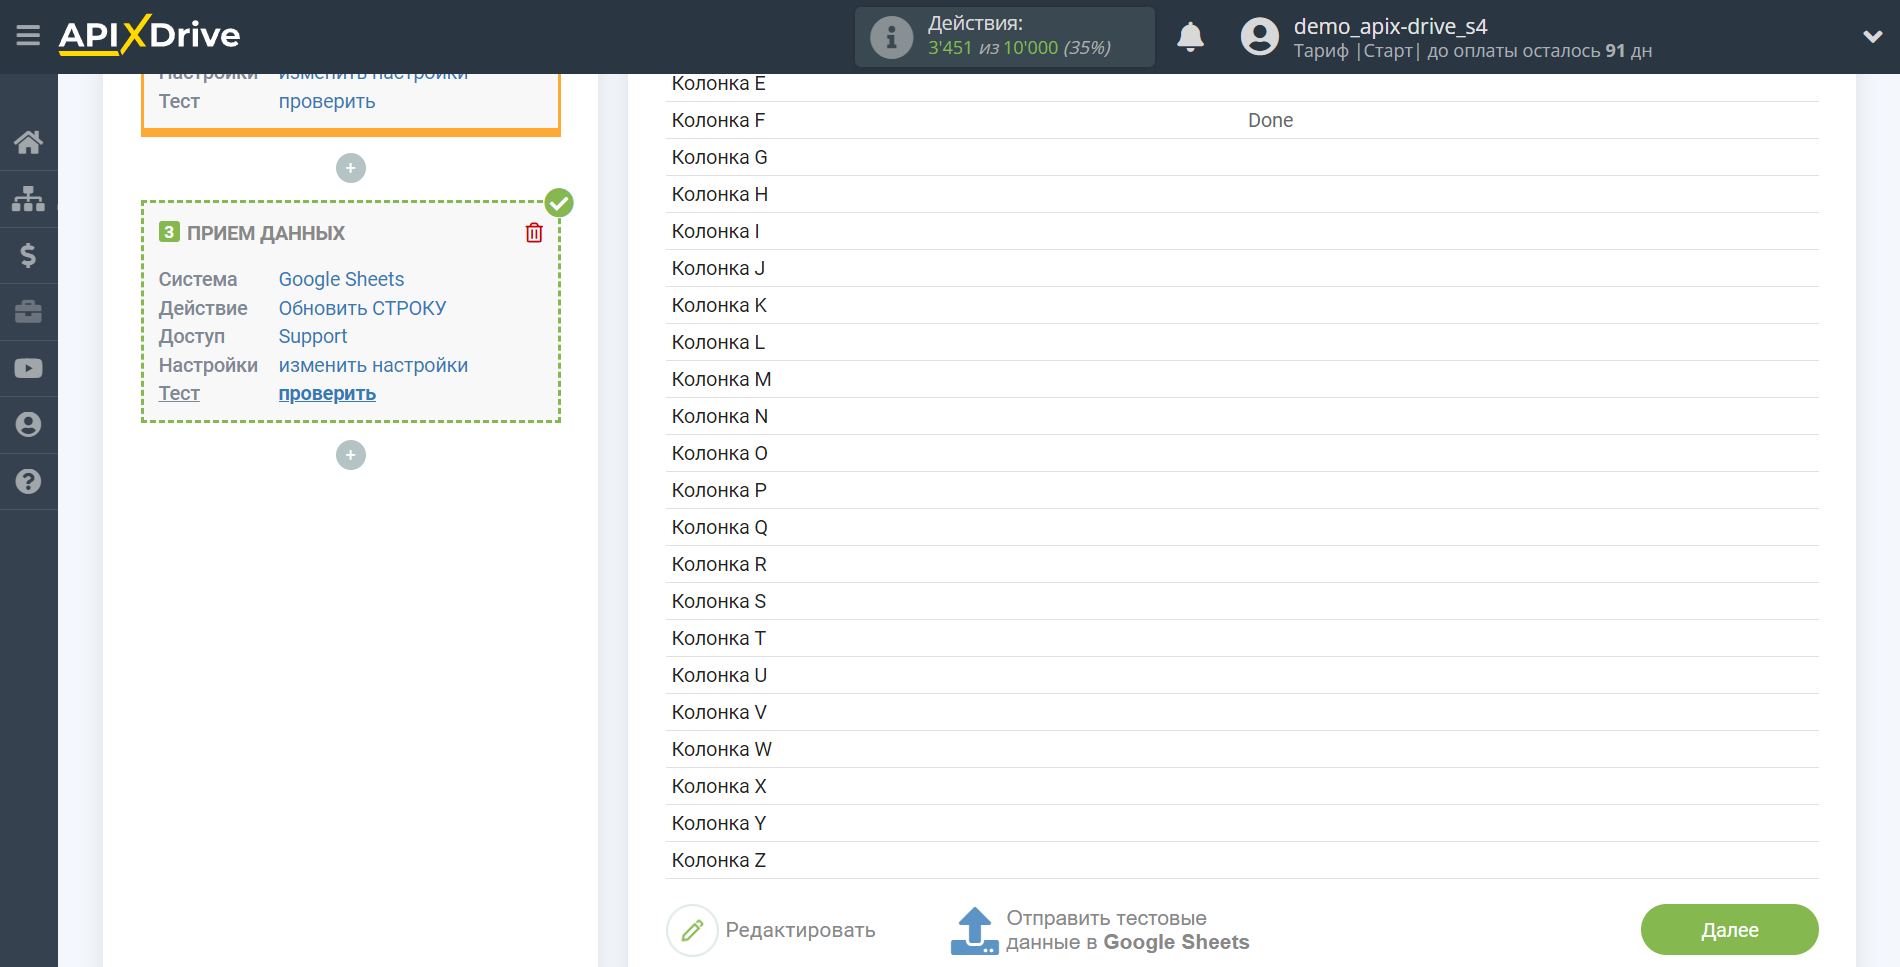This screenshot has height=967, width=1900.
Task: Send test data to Google Sheets
Action: click(1128, 930)
